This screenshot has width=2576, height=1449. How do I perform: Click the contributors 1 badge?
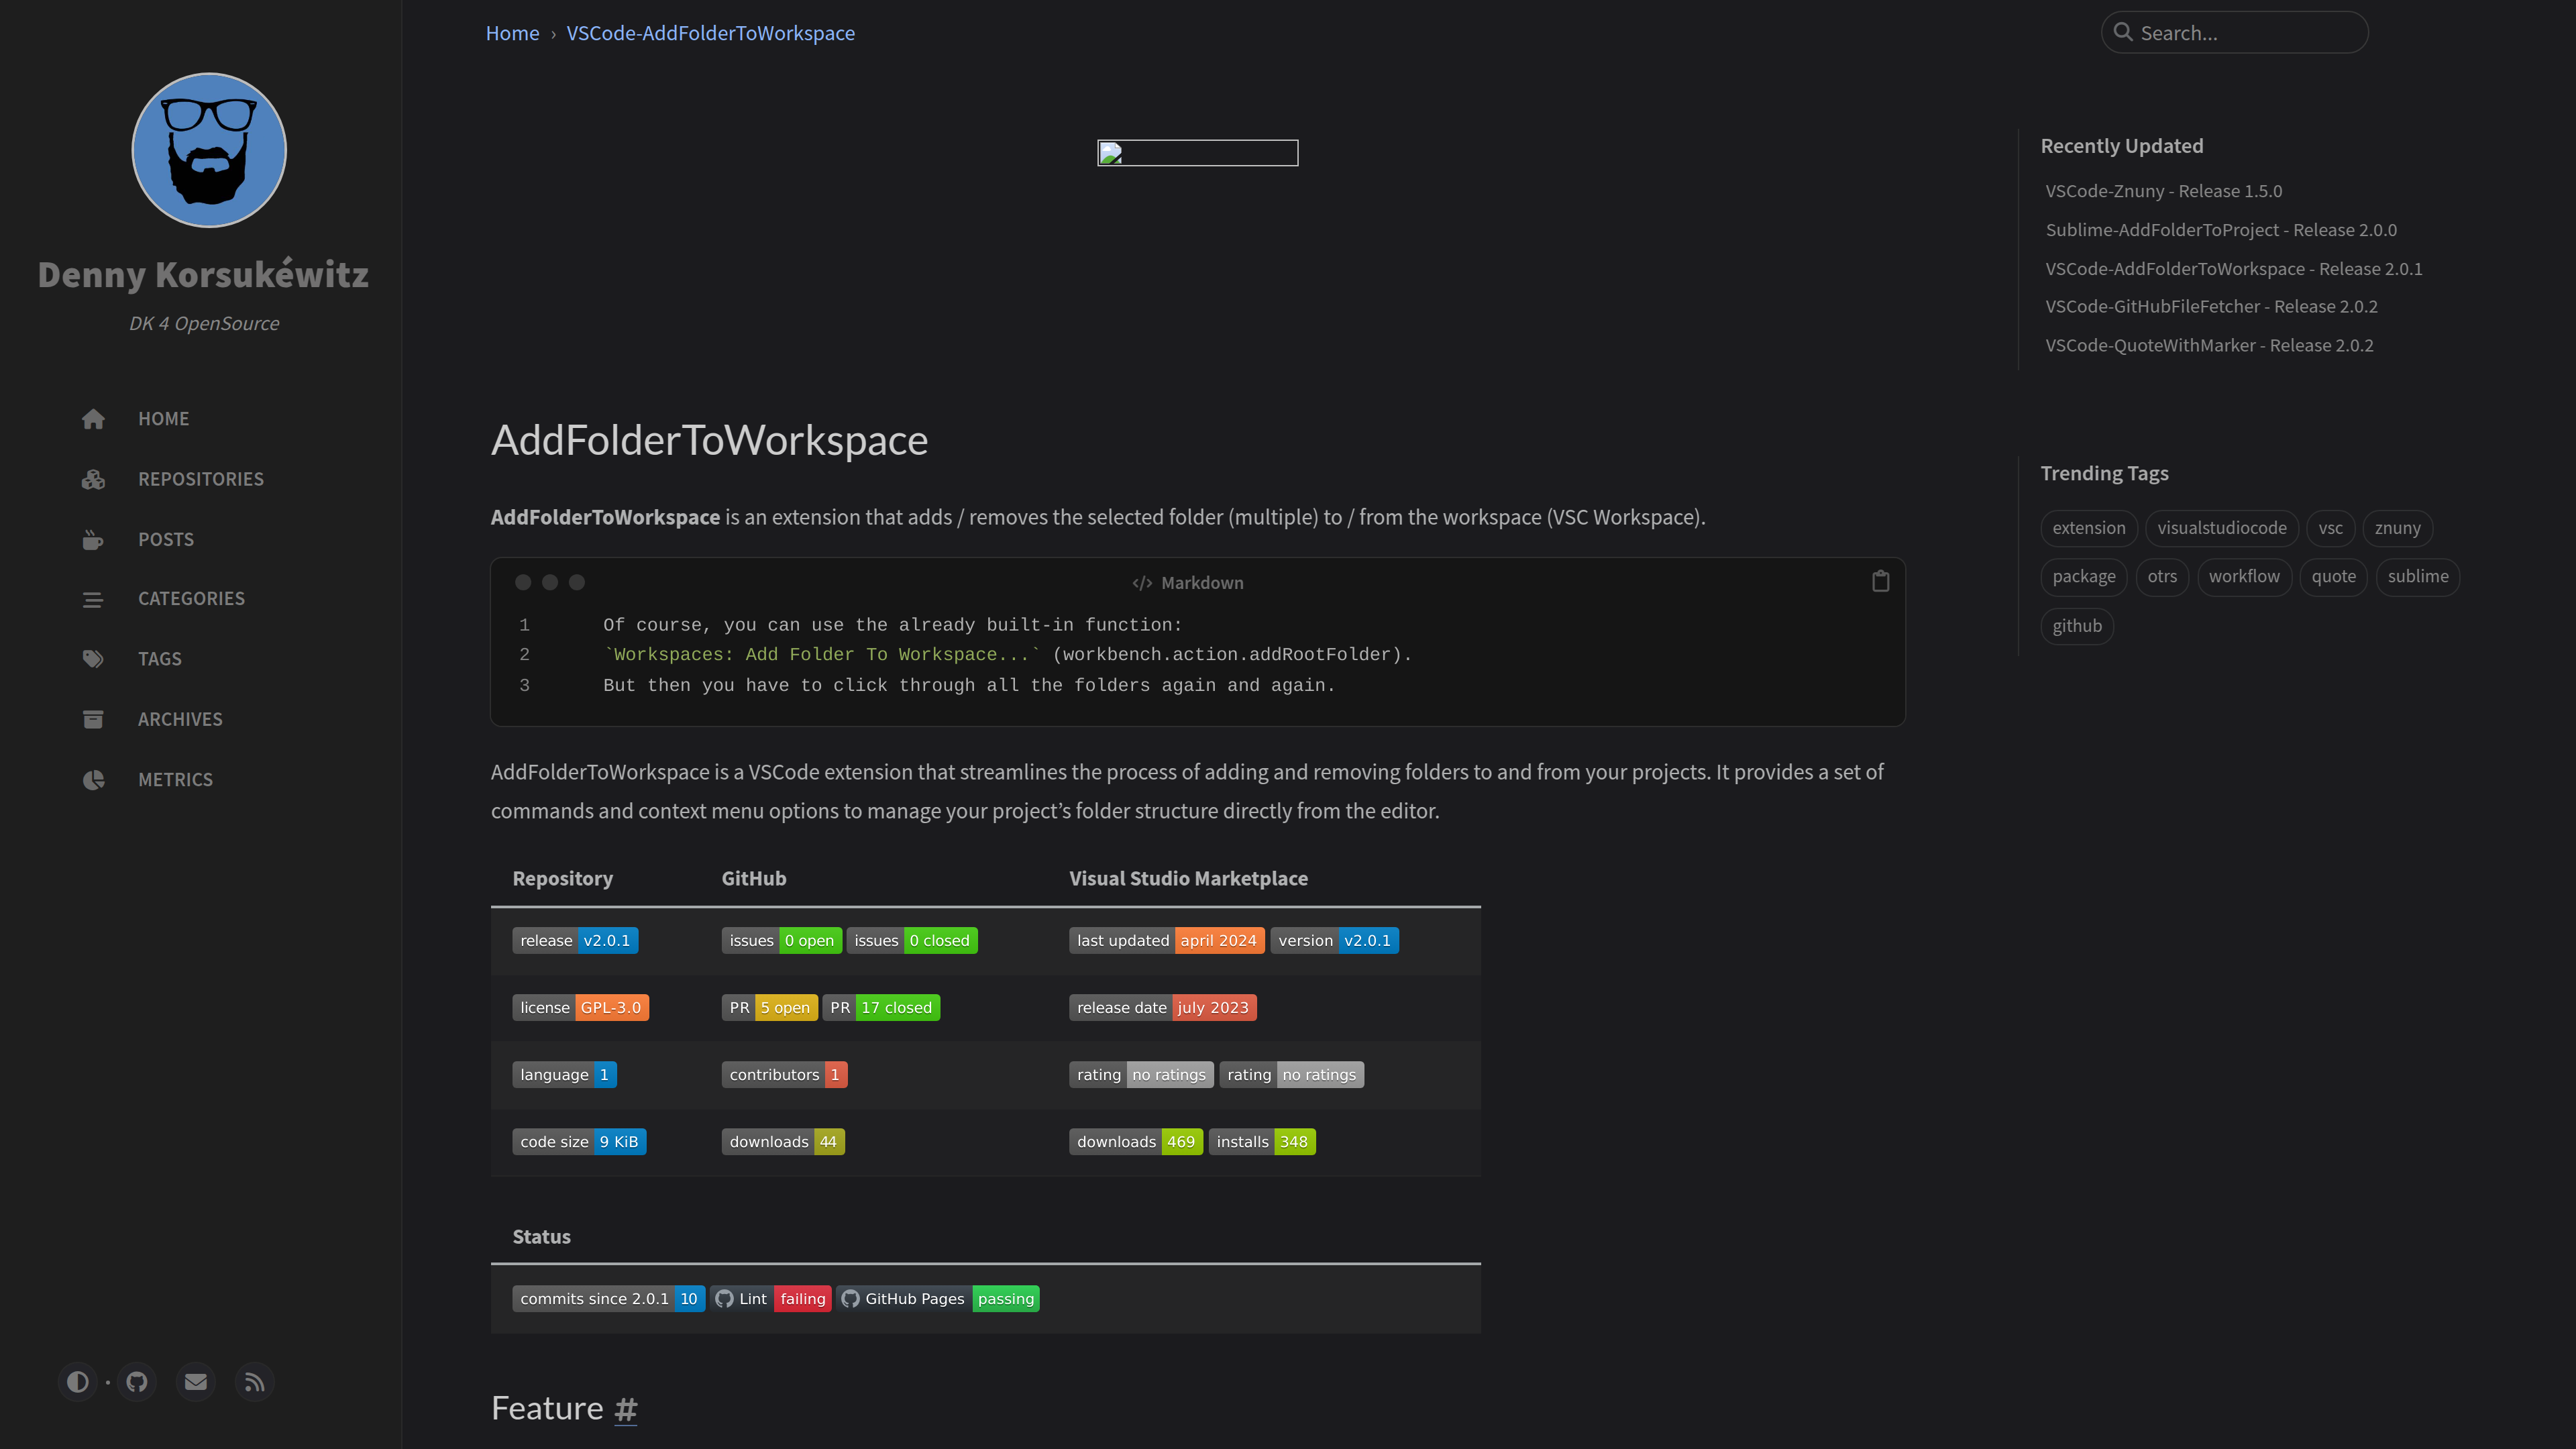coord(784,1075)
